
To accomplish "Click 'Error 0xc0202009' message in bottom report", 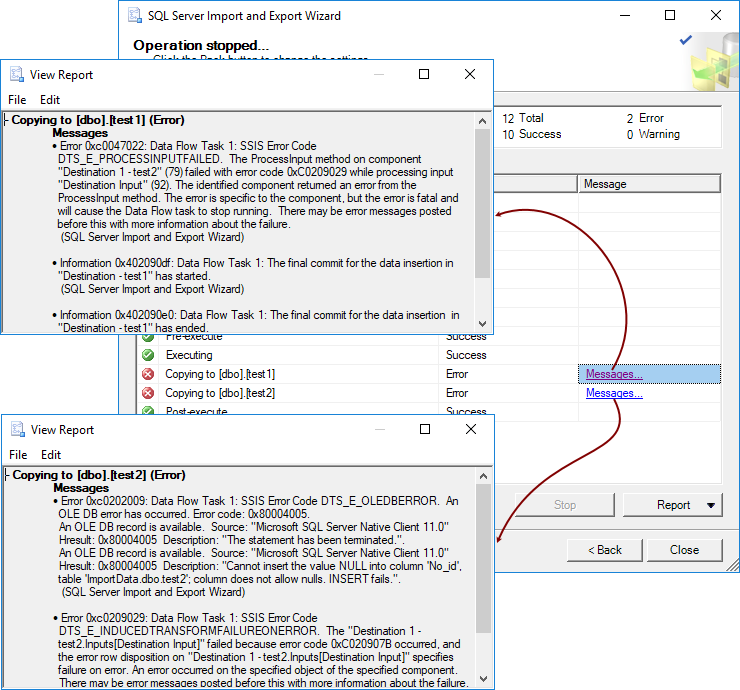I will point(258,546).
